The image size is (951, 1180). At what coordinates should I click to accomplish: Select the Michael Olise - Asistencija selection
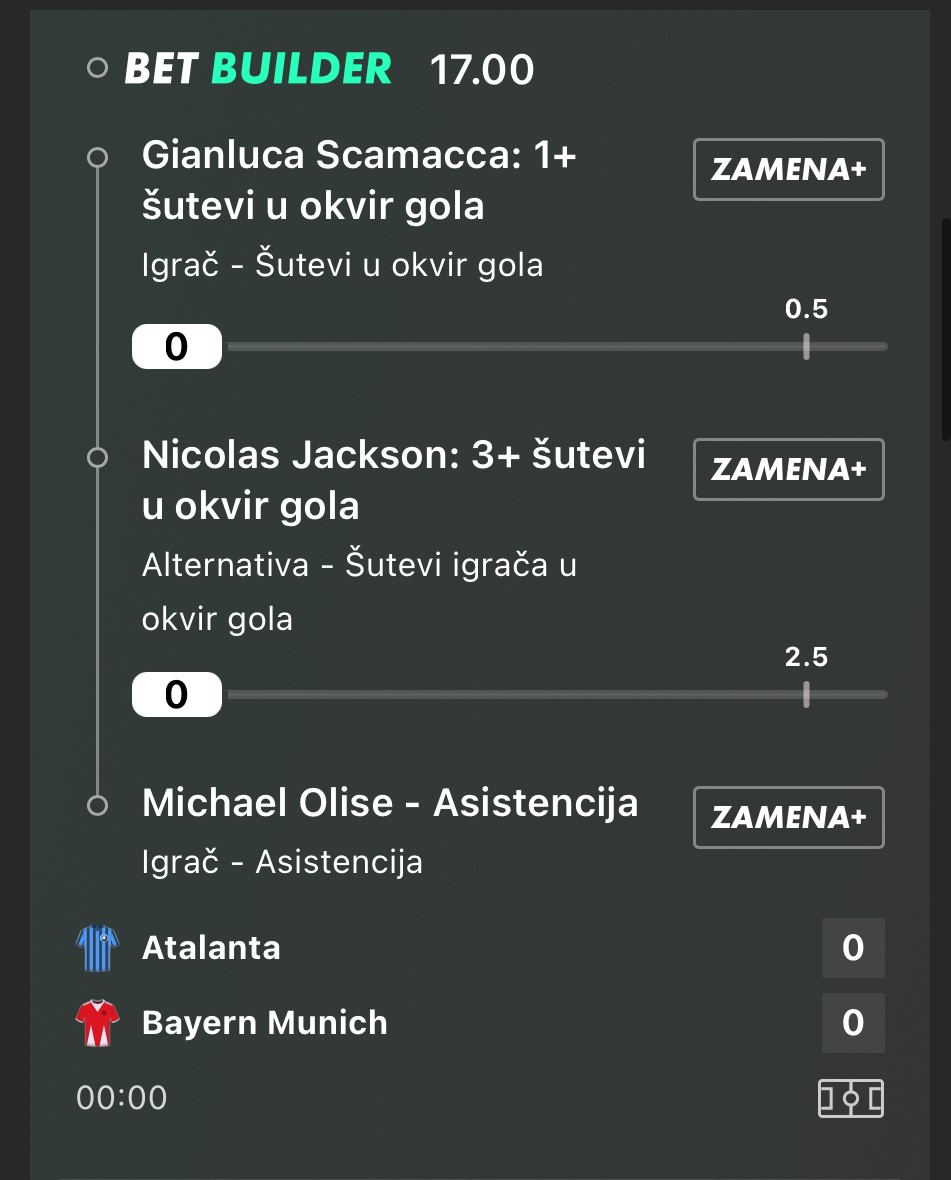pyautogui.click(x=390, y=804)
